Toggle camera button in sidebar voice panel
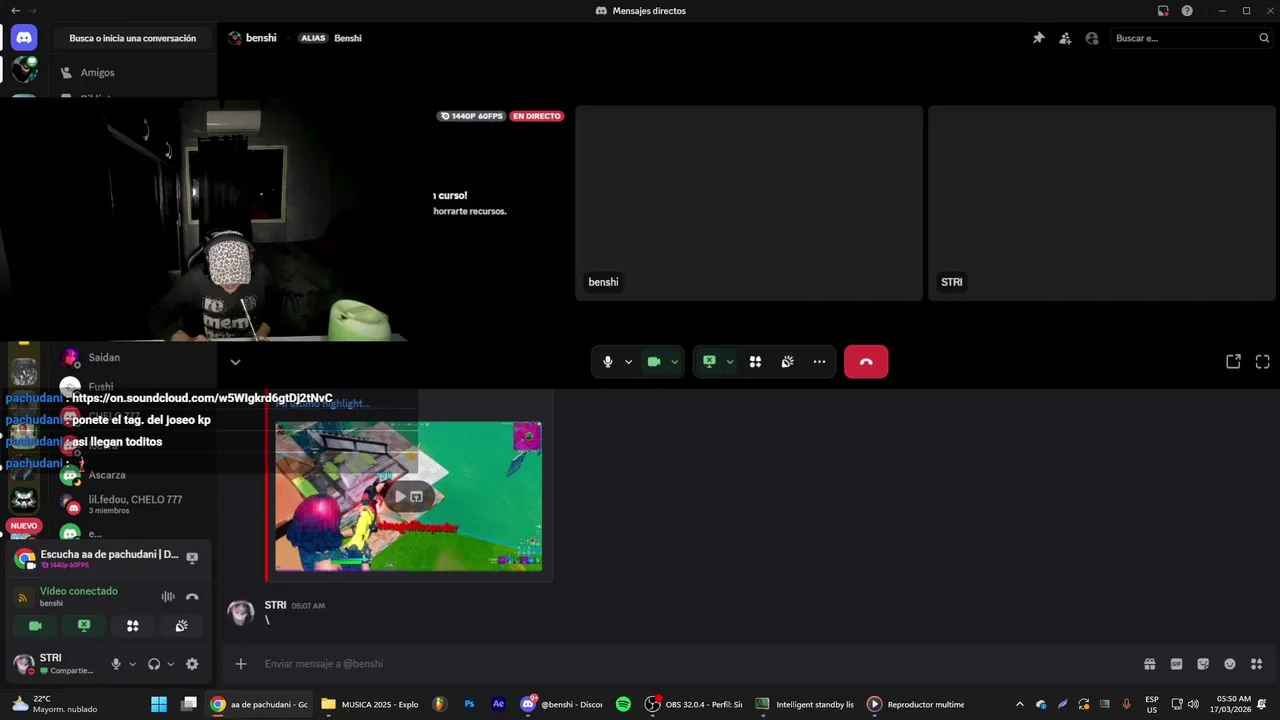The image size is (1280, 720). 35,626
